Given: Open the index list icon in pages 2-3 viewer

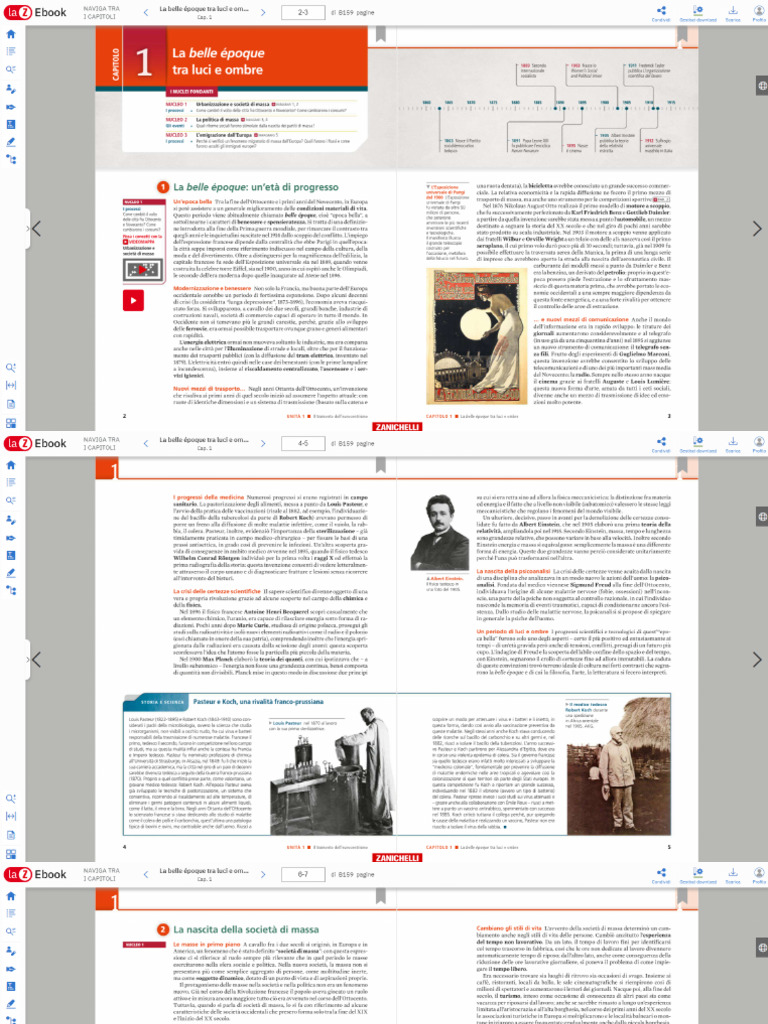Looking at the screenshot, I should (x=10, y=52).
